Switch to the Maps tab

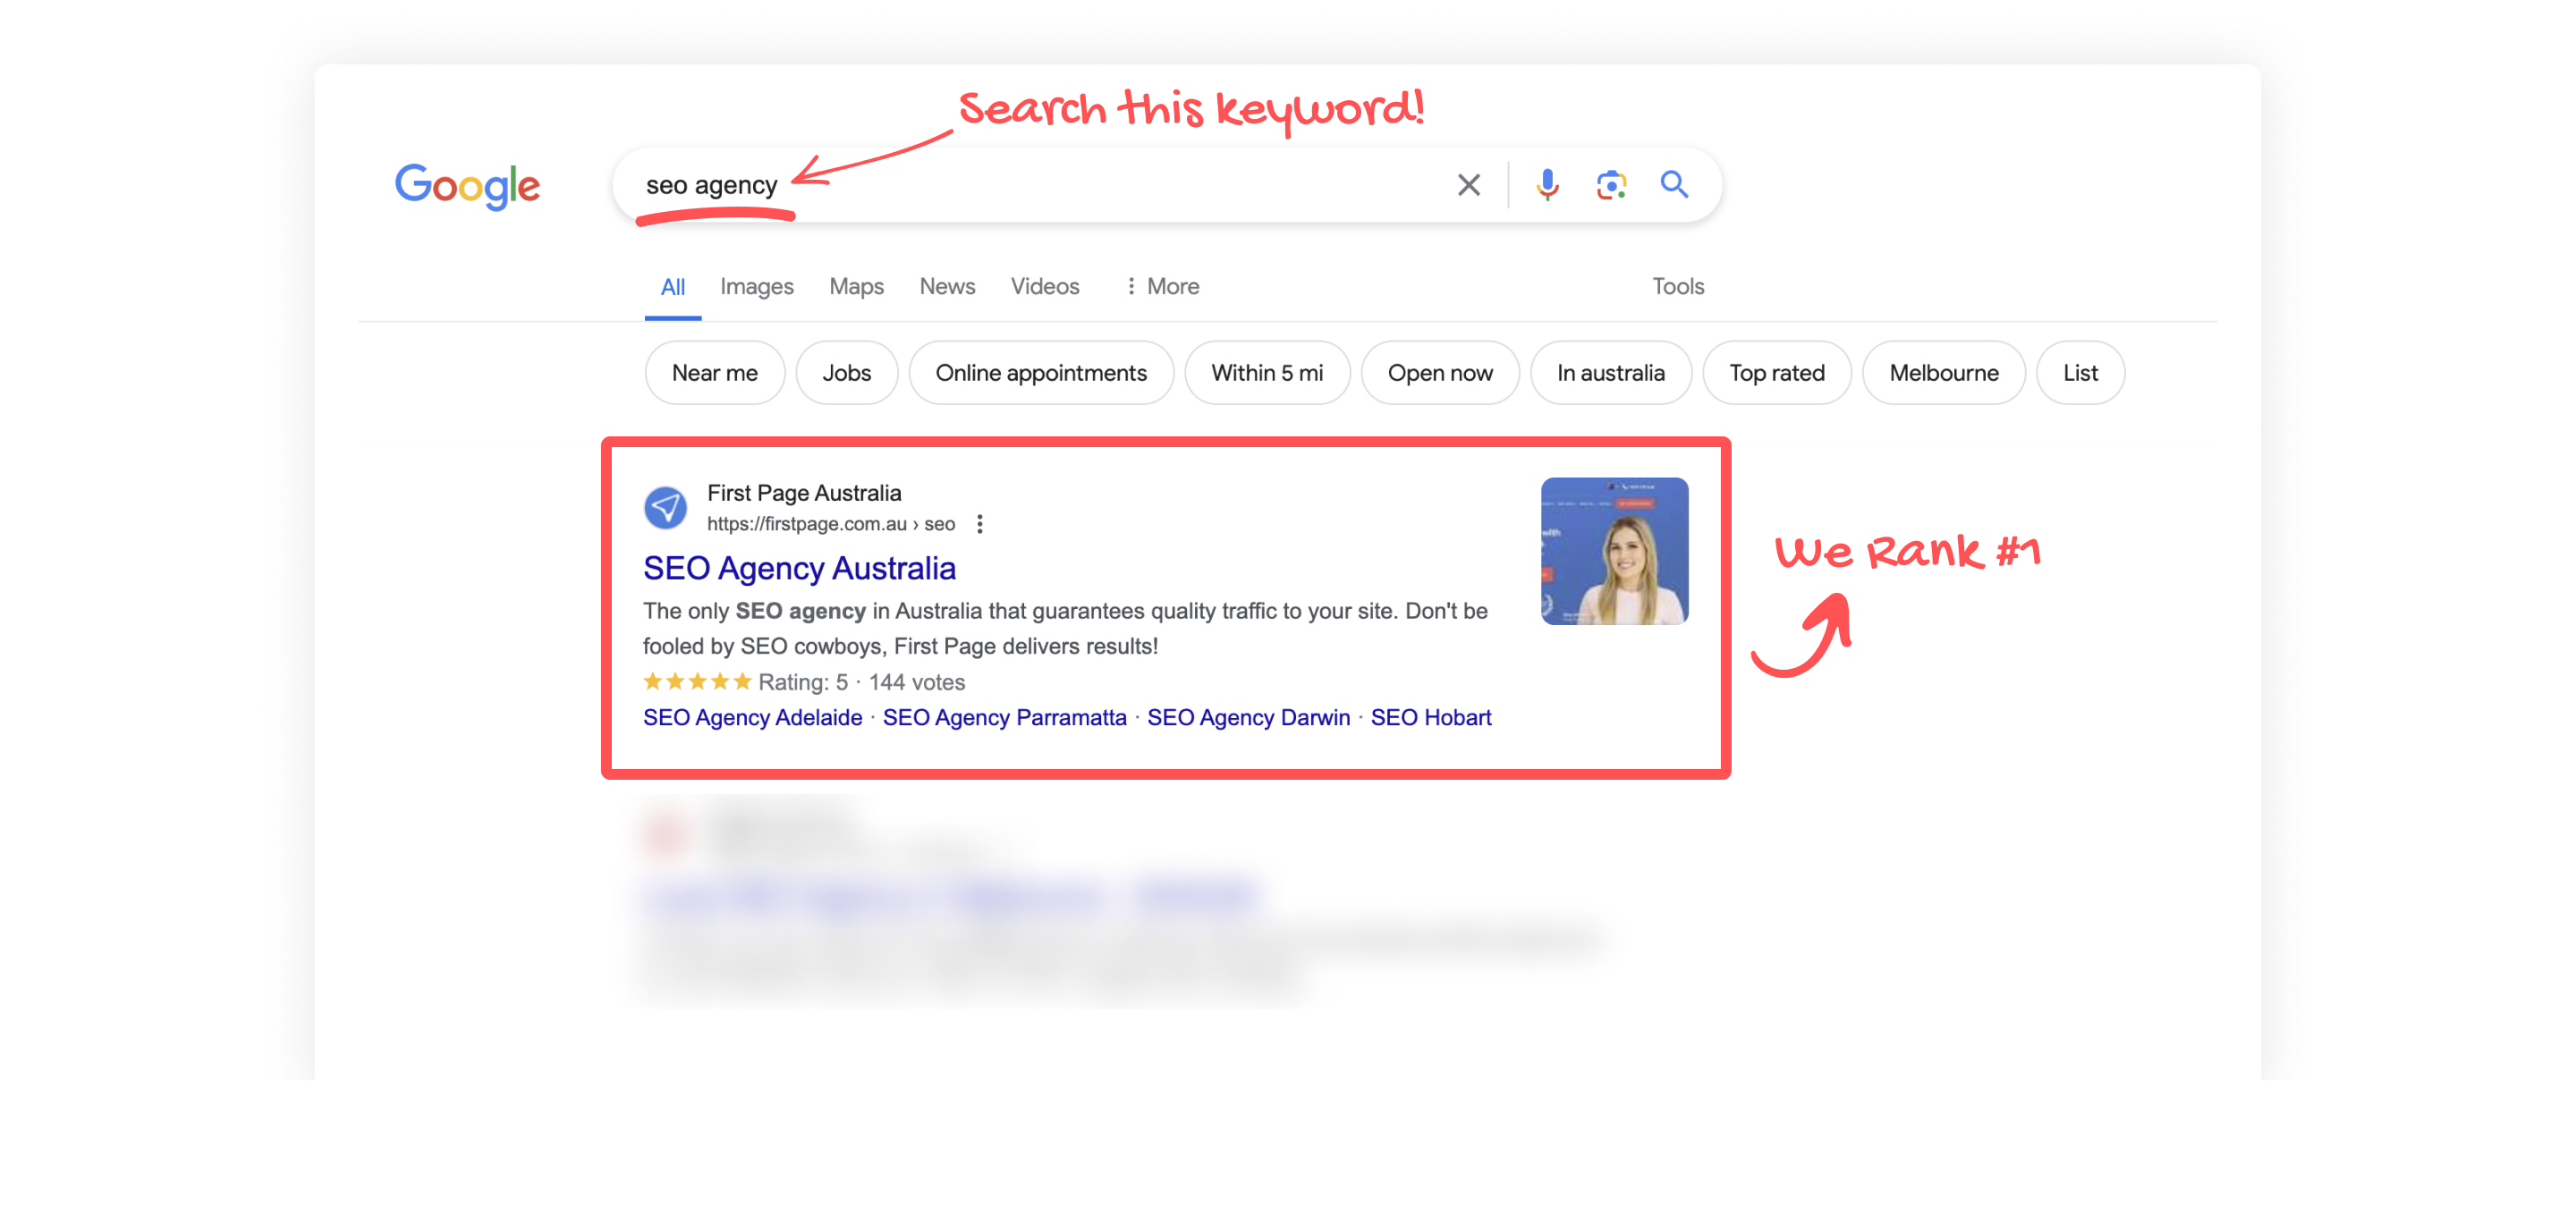856,287
